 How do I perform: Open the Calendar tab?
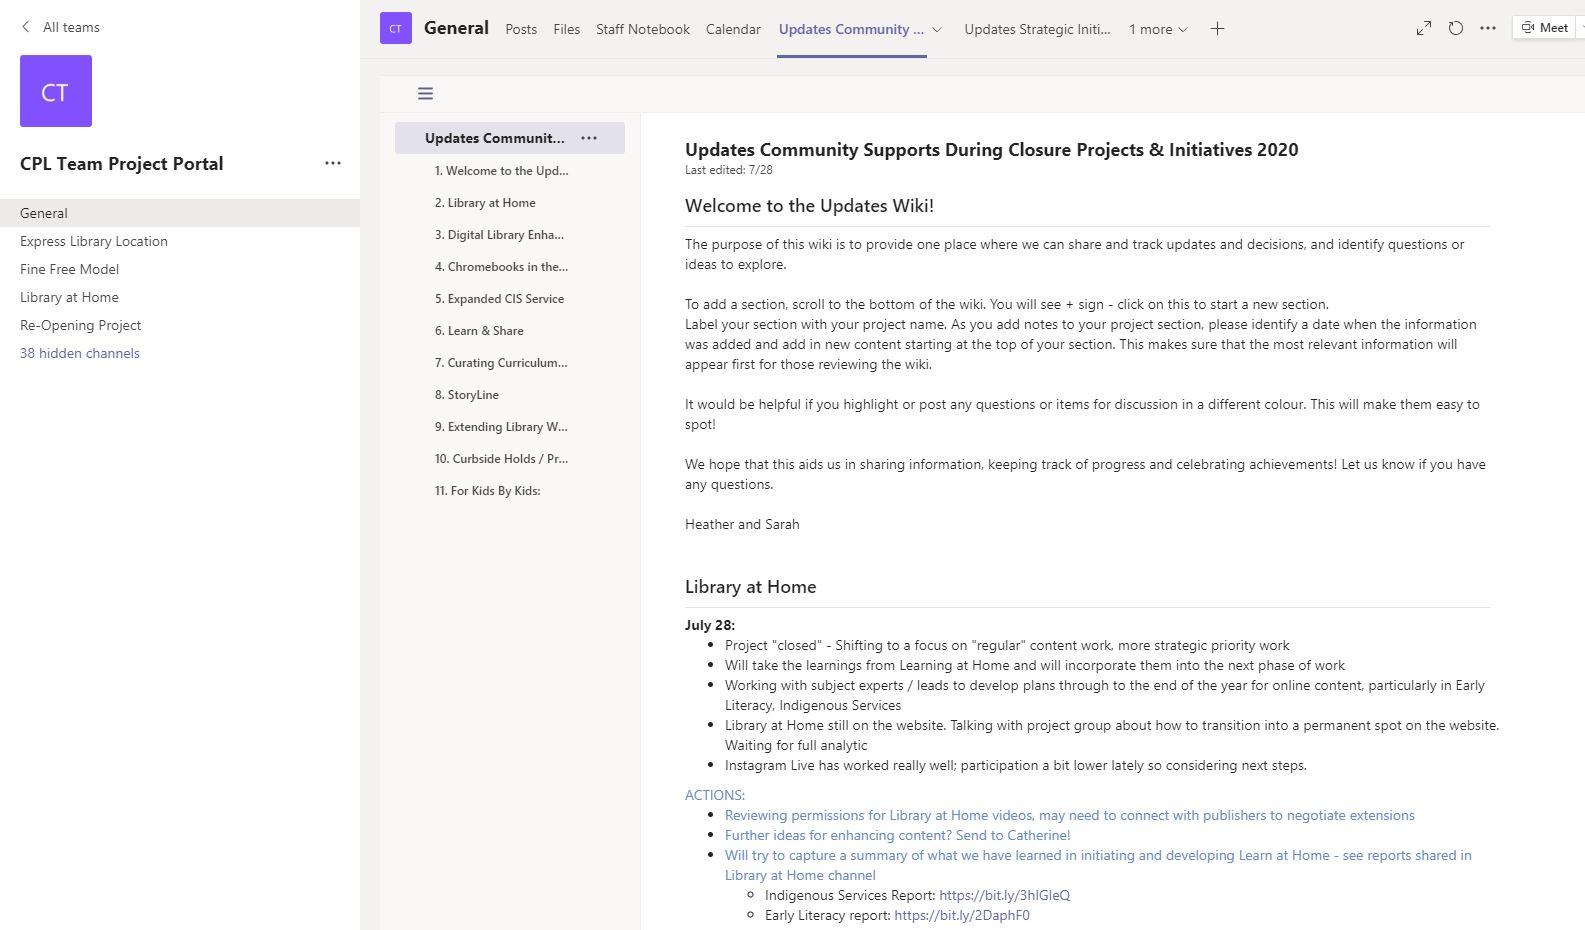coord(733,29)
